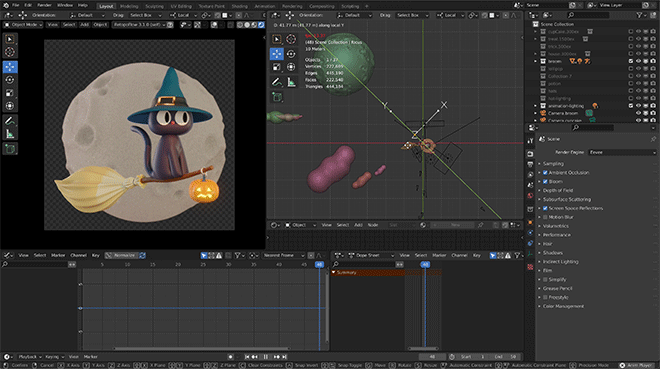Click the Blender logo menu icon

[5, 5]
